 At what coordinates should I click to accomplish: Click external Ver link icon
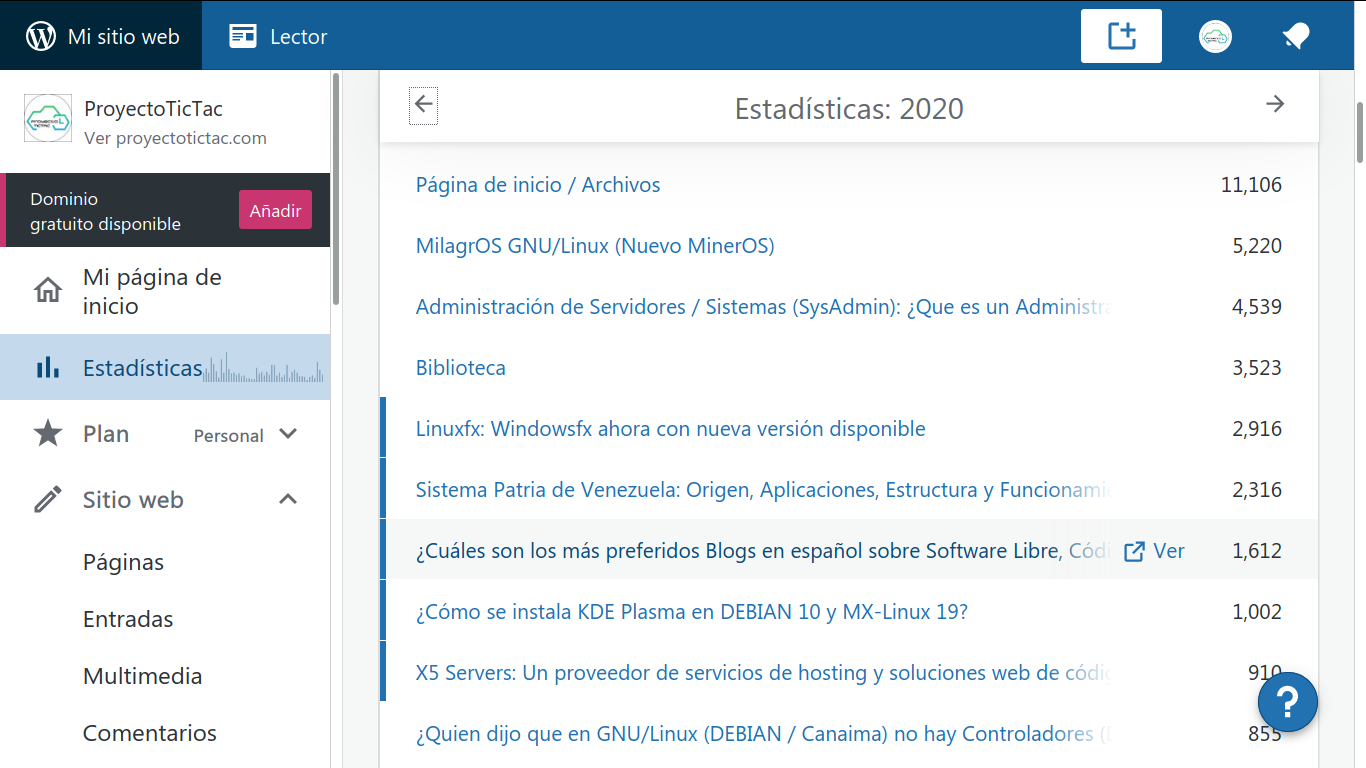click(x=1134, y=551)
